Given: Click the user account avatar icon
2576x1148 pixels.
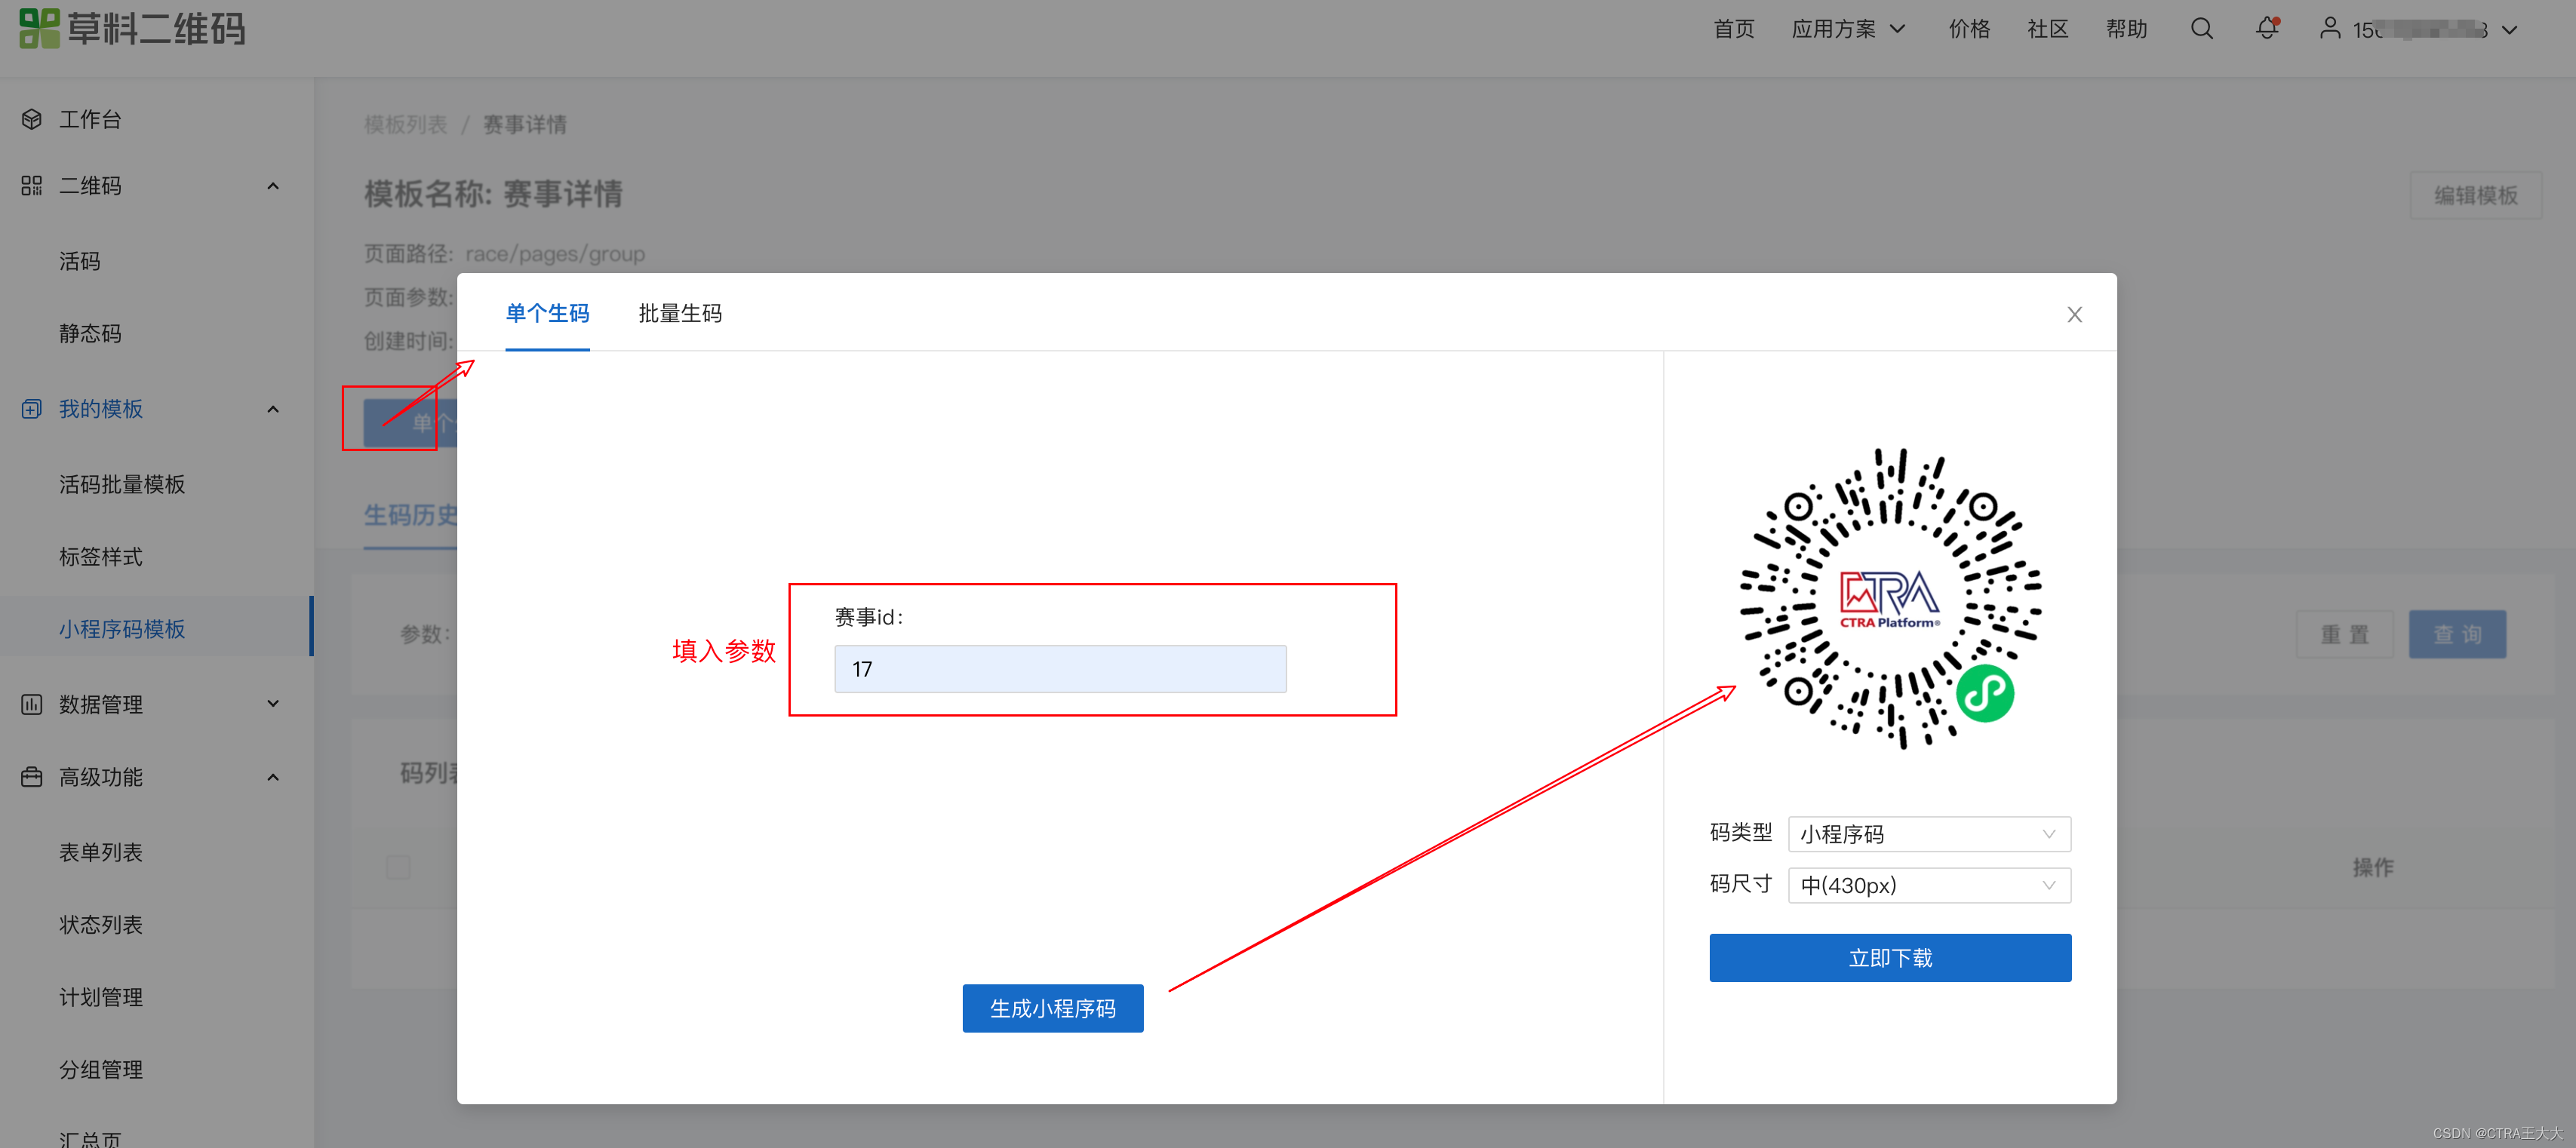Looking at the screenshot, I should (x=2329, y=29).
